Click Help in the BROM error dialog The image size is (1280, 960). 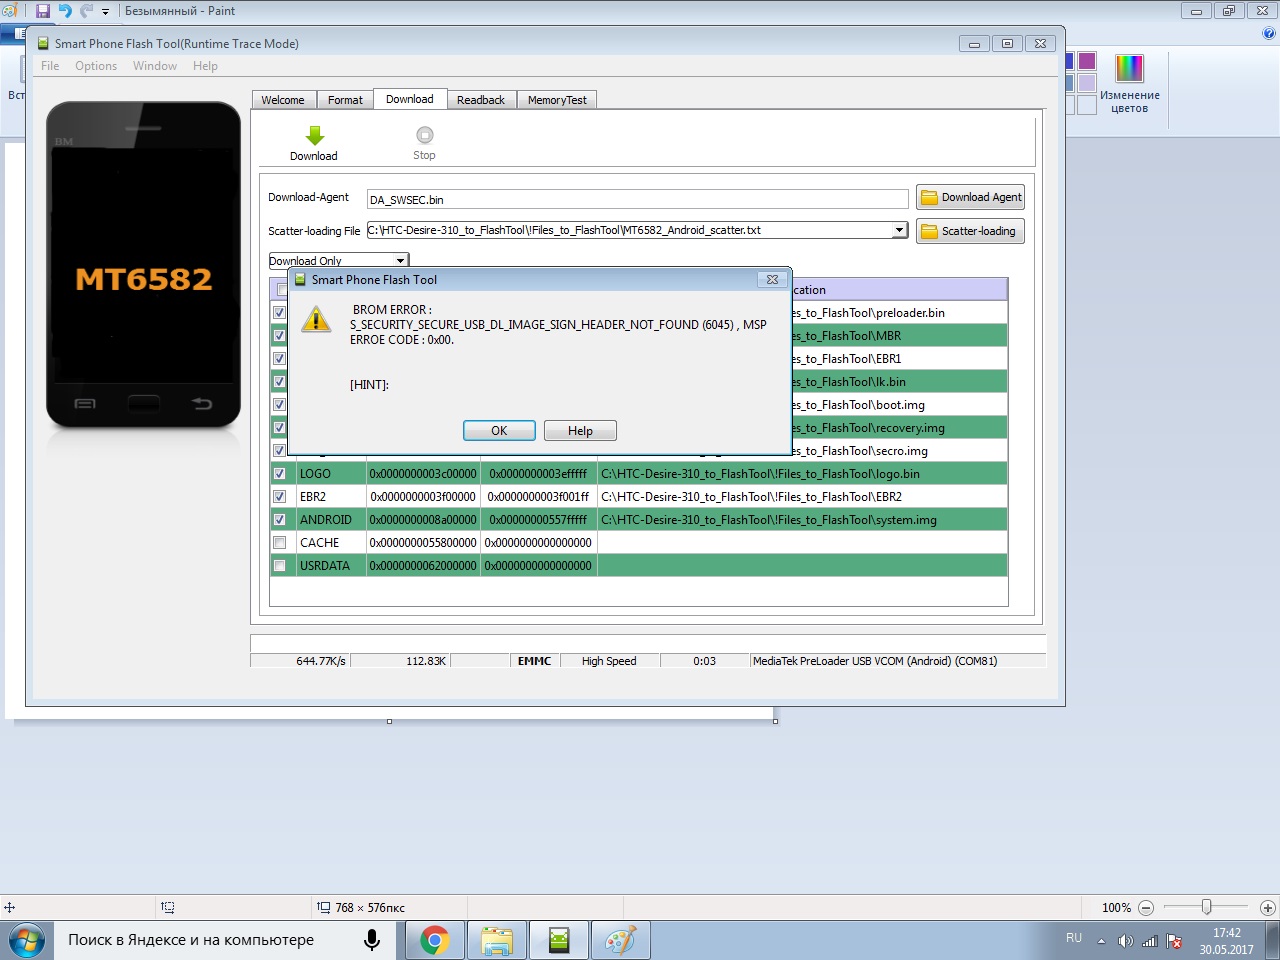(580, 431)
